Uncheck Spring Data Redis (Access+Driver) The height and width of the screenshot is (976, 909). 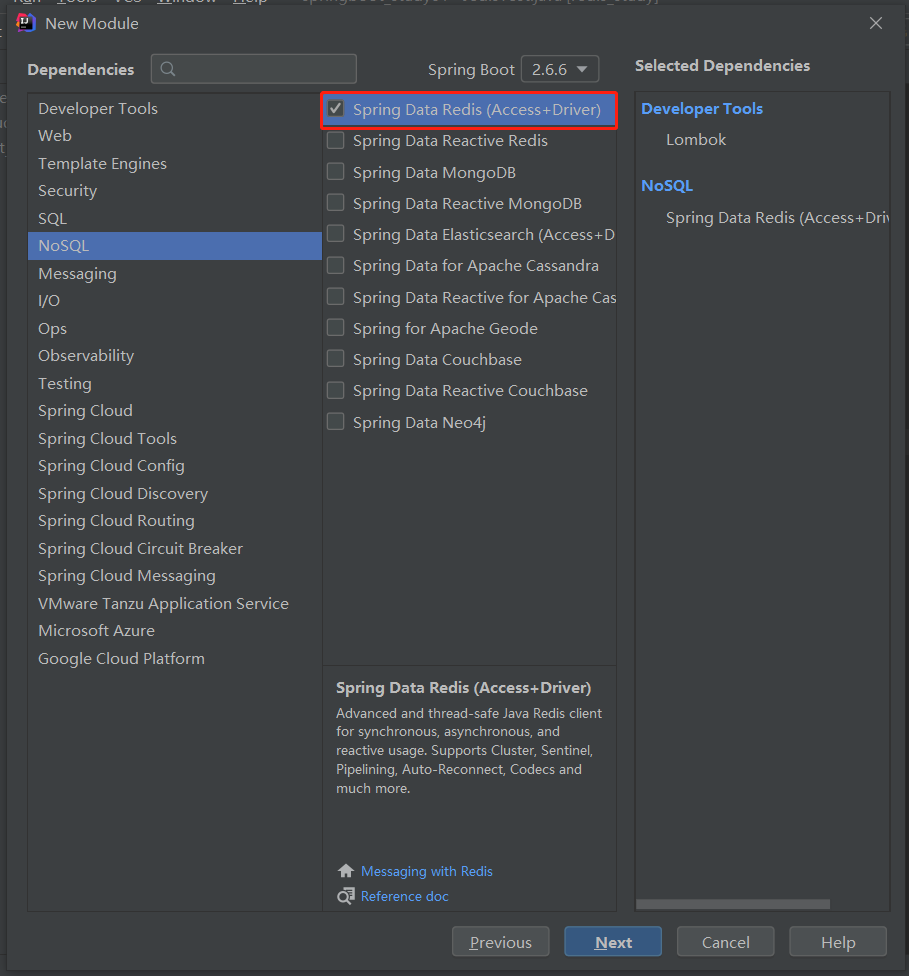click(336, 109)
